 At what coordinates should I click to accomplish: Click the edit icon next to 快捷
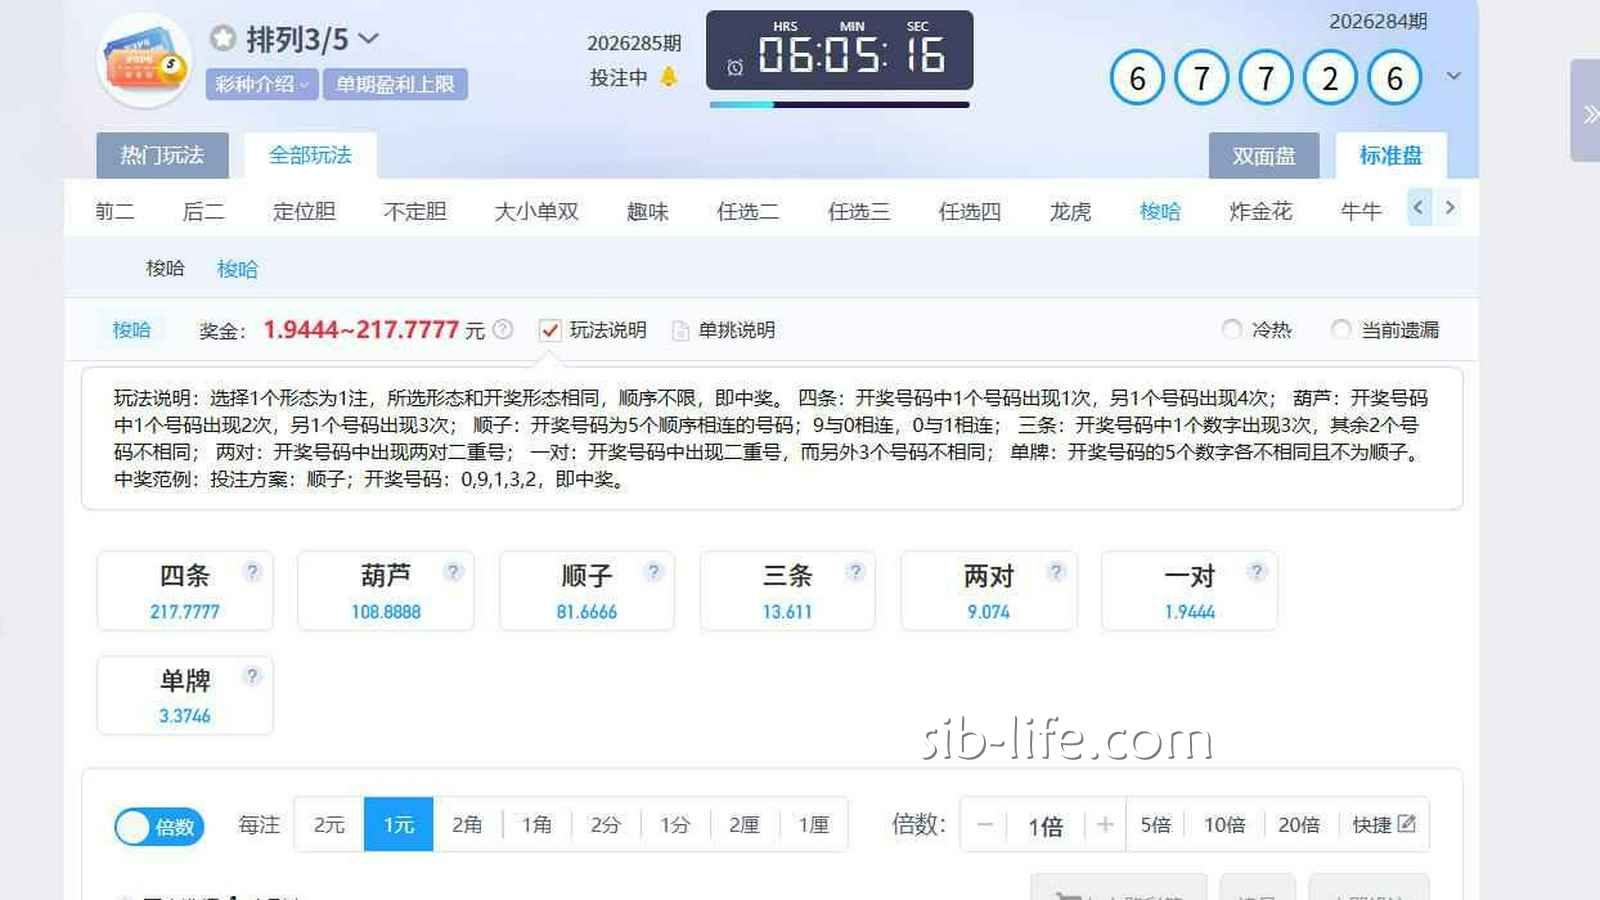(1407, 823)
